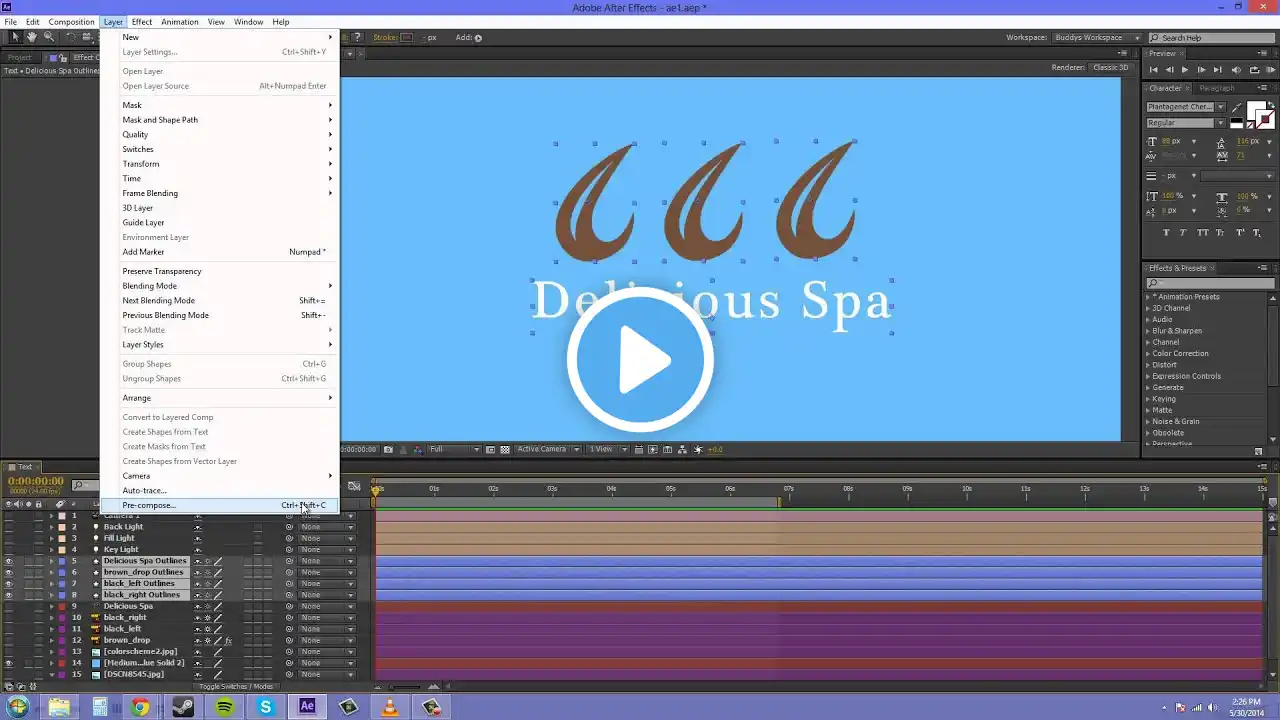Click the After Effects taskbar icon
1280x720 pixels.
[307, 707]
